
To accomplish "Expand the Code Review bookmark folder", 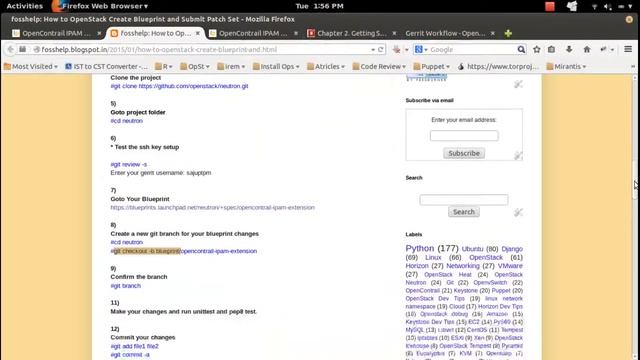I will pyautogui.click(x=379, y=66).
